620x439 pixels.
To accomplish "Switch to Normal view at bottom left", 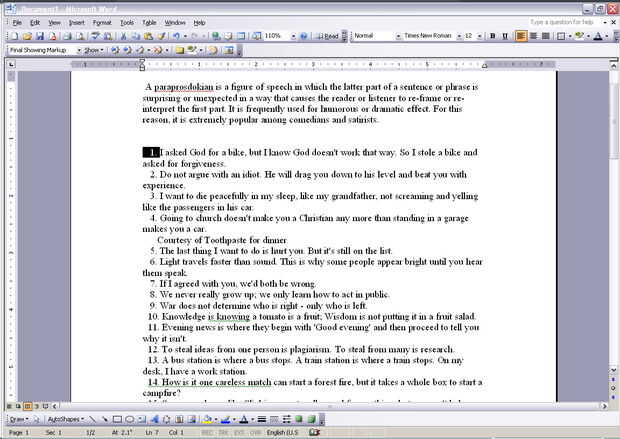I will pyautogui.click(x=9, y=406).
